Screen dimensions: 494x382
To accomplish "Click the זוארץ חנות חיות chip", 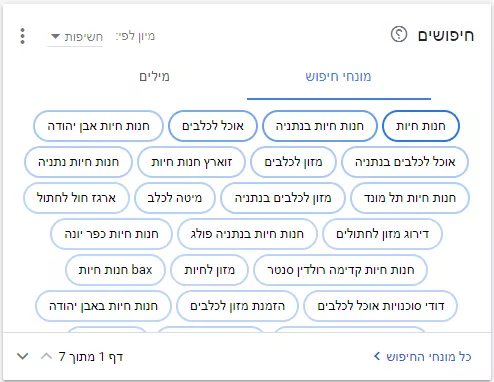I will tap(191, 162).
